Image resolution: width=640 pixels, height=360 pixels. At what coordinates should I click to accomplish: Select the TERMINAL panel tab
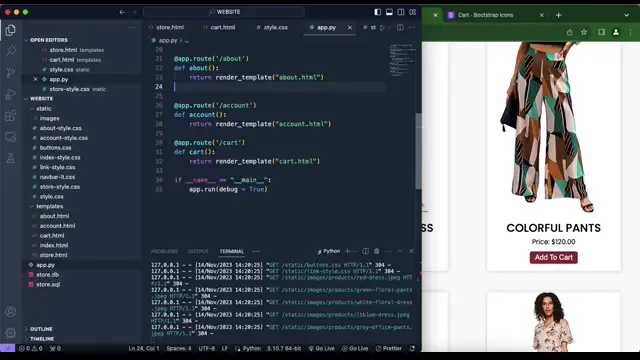coord(231,251)
